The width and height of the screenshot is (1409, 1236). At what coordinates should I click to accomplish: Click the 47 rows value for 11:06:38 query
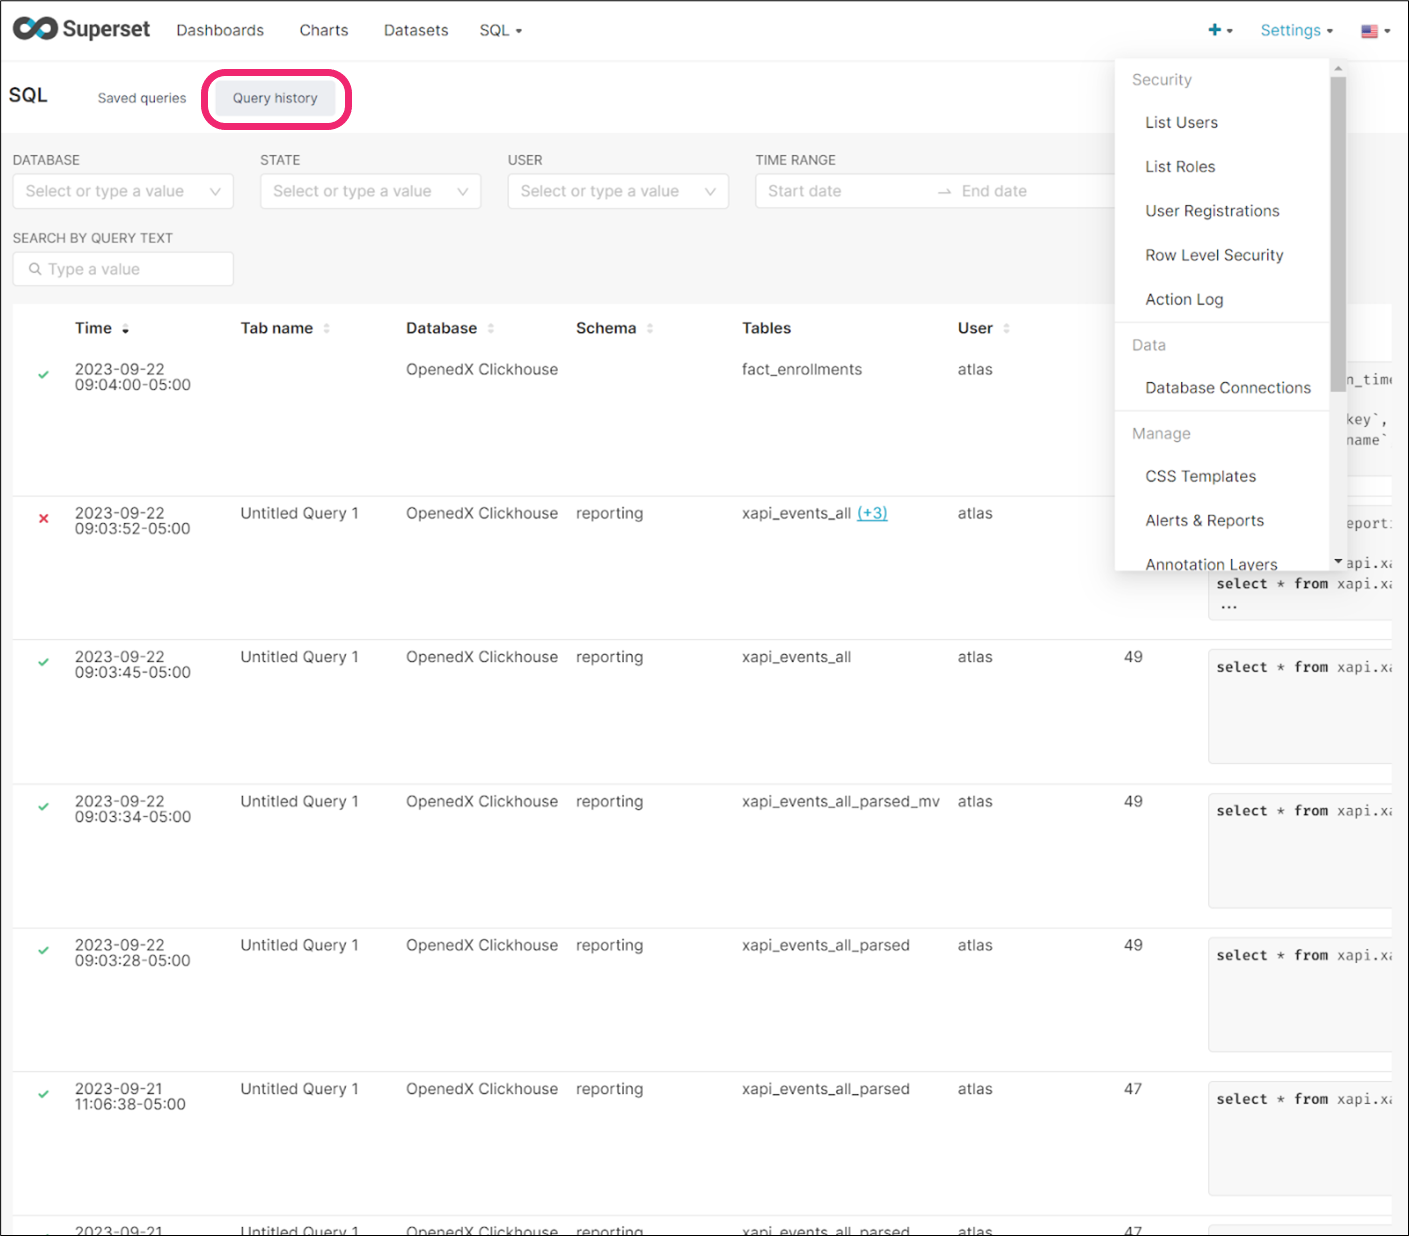[x=1133, y=1089]
